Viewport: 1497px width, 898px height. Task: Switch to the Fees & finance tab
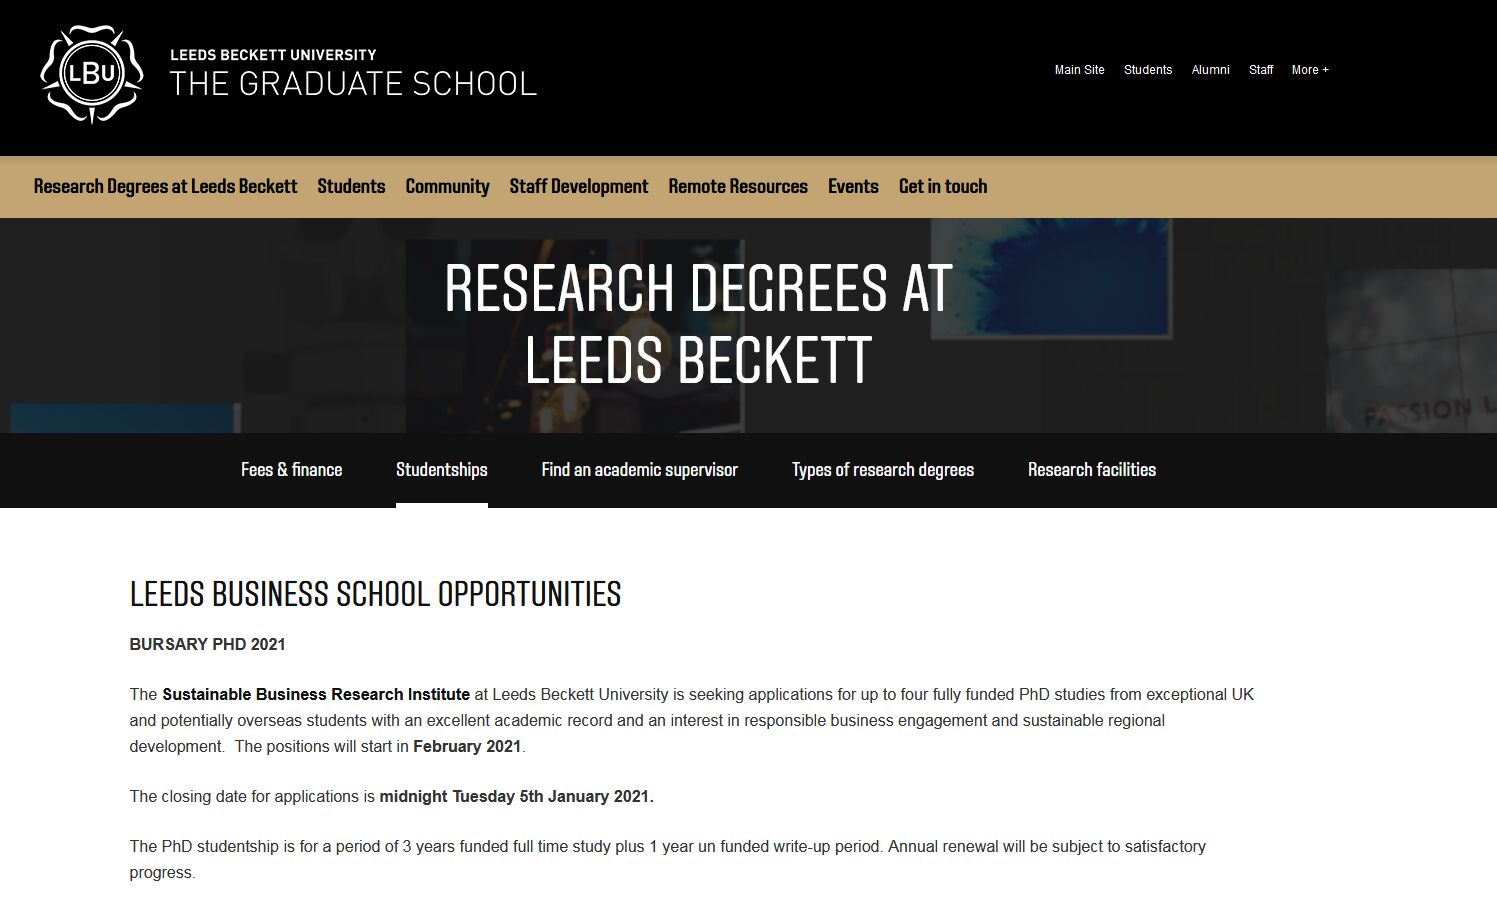291,470
